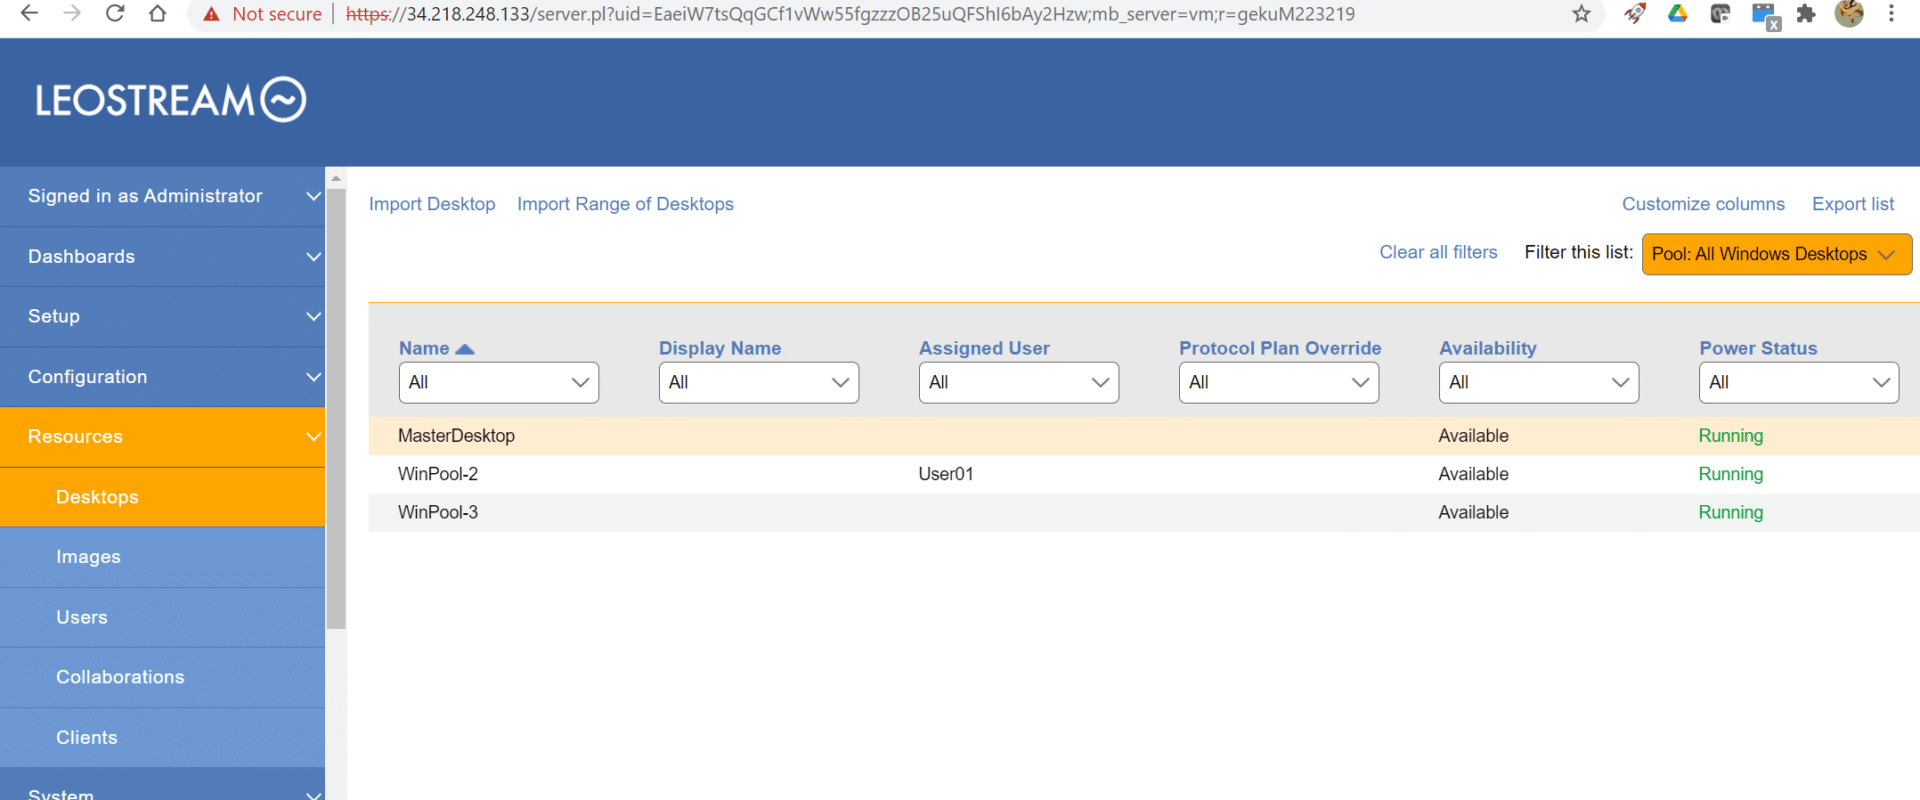Open the Google Drive extension icon
1920x800 pixels.
pos(1678,13)
